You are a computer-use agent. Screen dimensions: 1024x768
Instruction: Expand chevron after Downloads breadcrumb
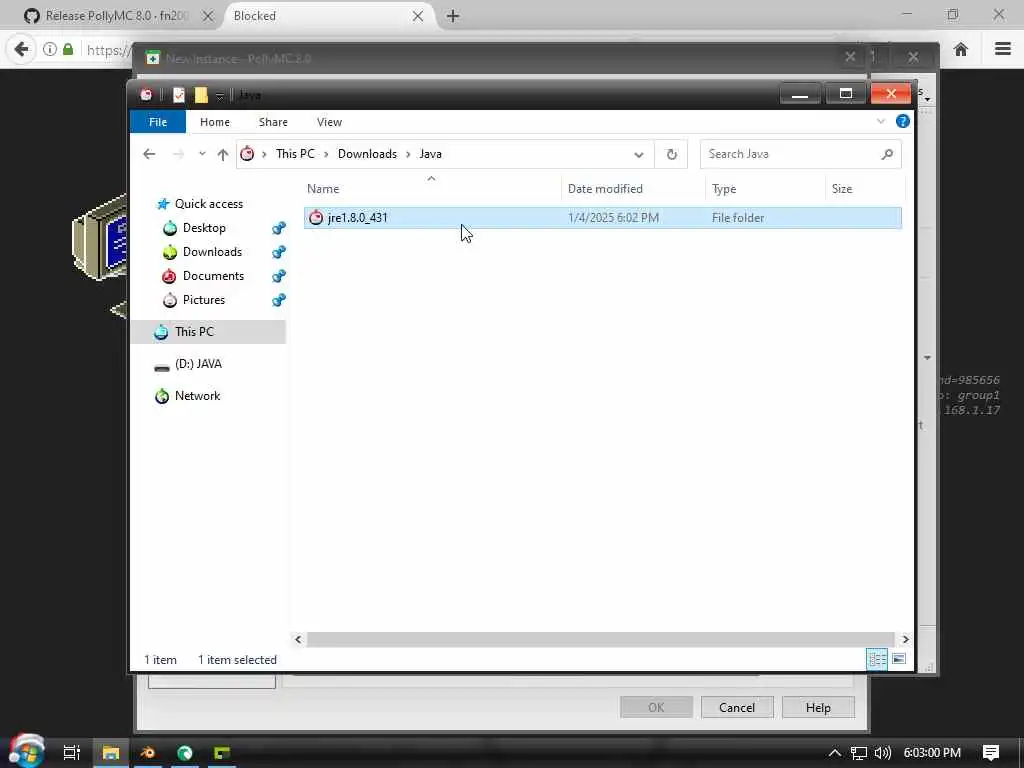tap(408, 154)
